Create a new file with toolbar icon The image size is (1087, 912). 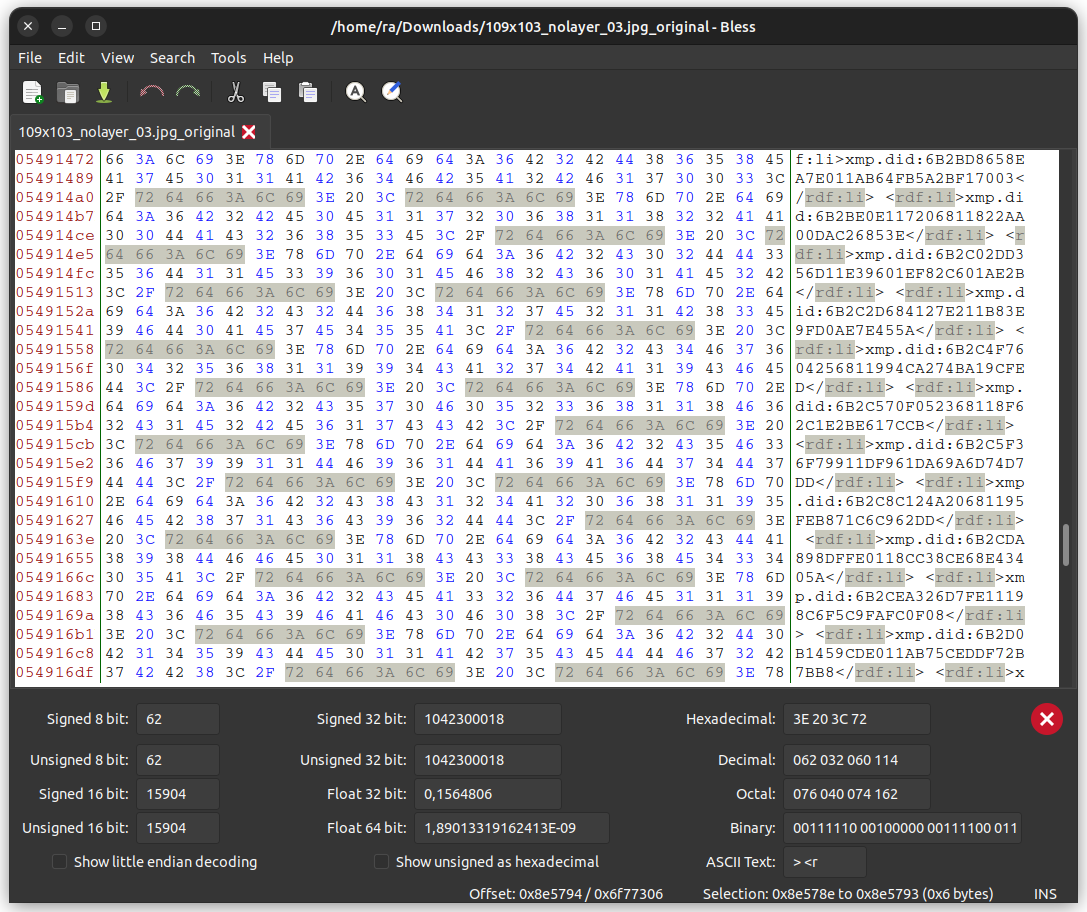pyautogui.click(x=33, y=92)
